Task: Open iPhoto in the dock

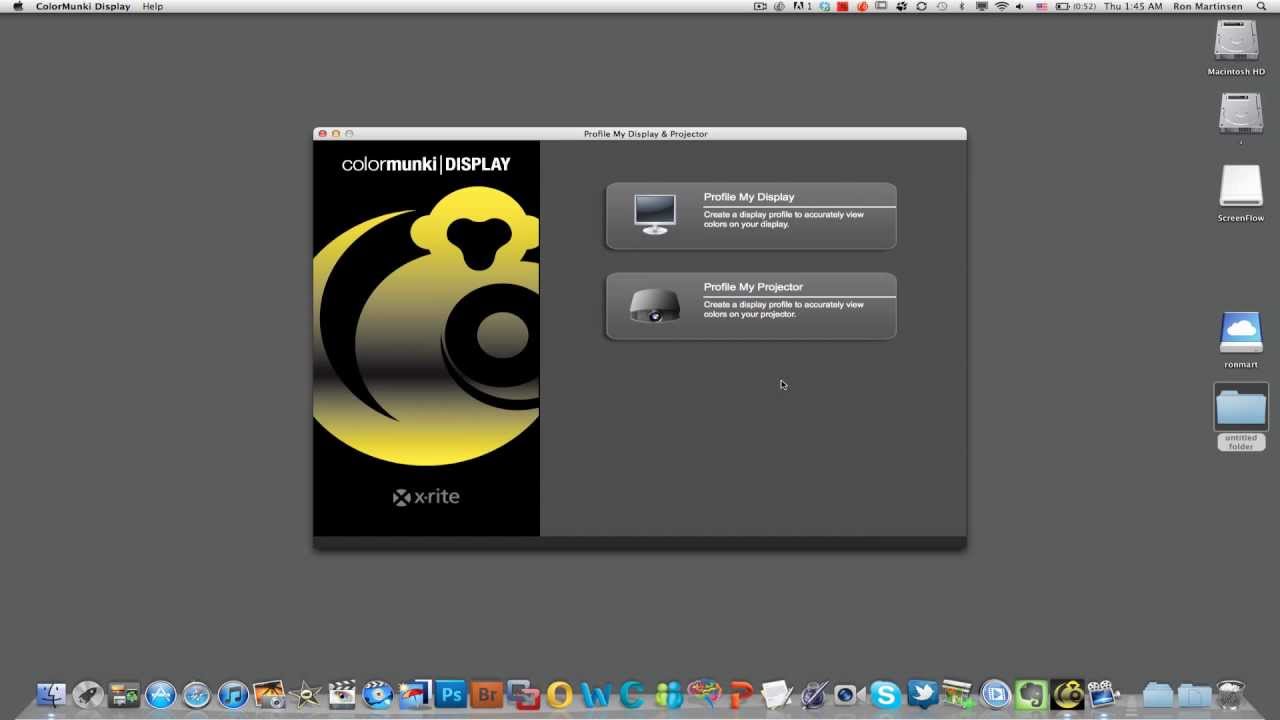Action: pyautogui.click(x=269, y=694)
